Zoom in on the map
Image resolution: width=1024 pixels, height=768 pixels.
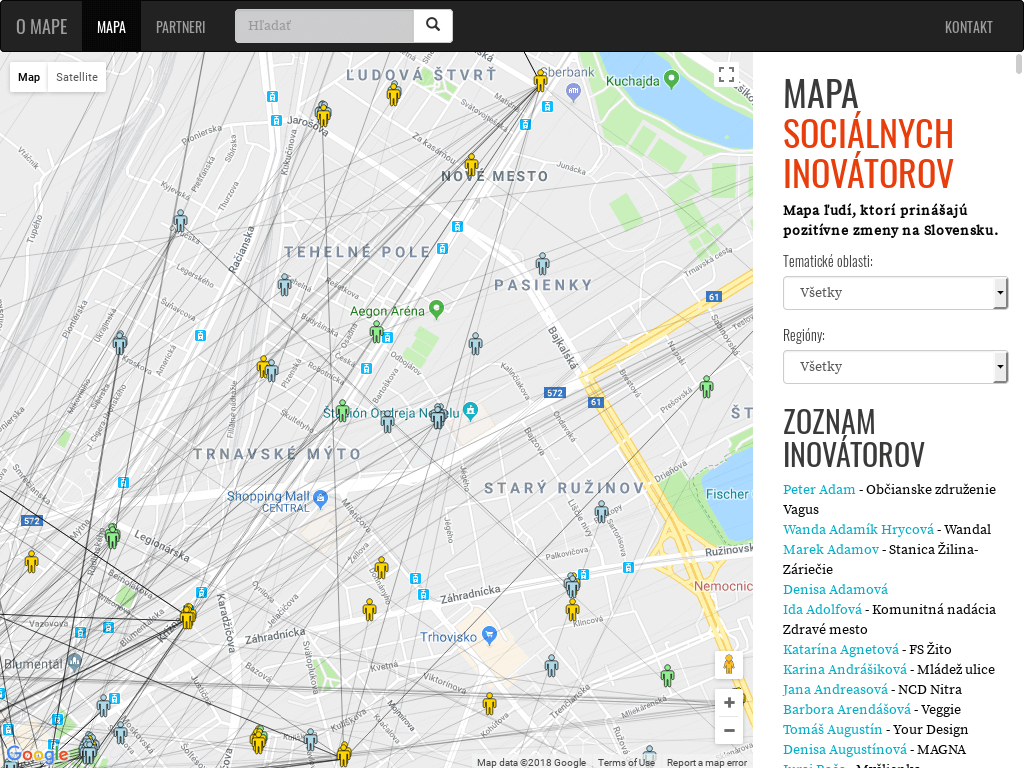(729, 703)
